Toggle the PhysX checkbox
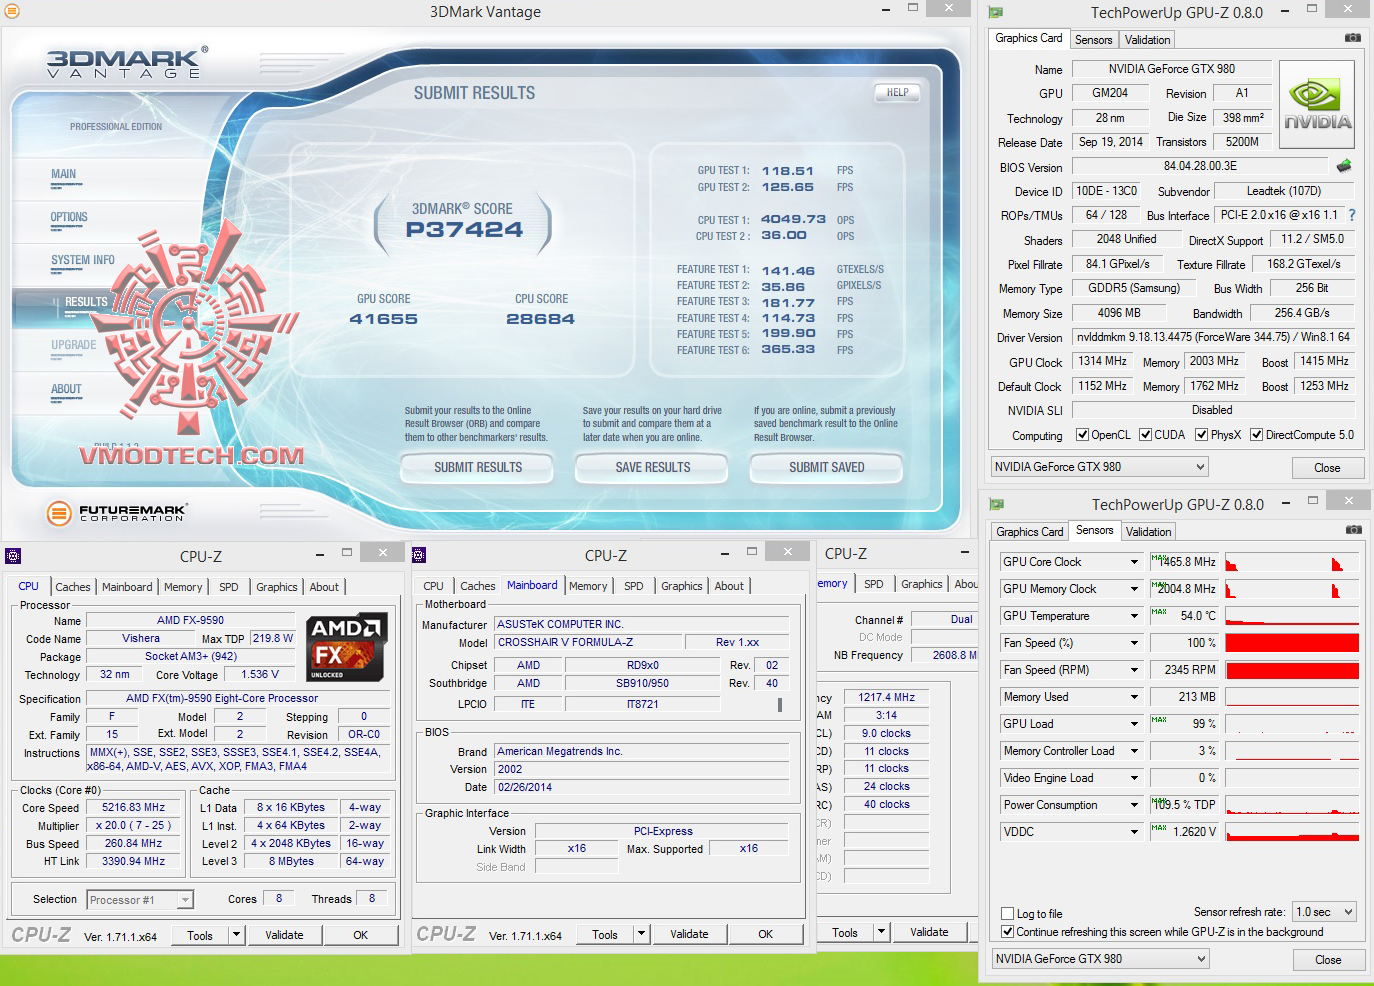 click(x=1201, y=435)
